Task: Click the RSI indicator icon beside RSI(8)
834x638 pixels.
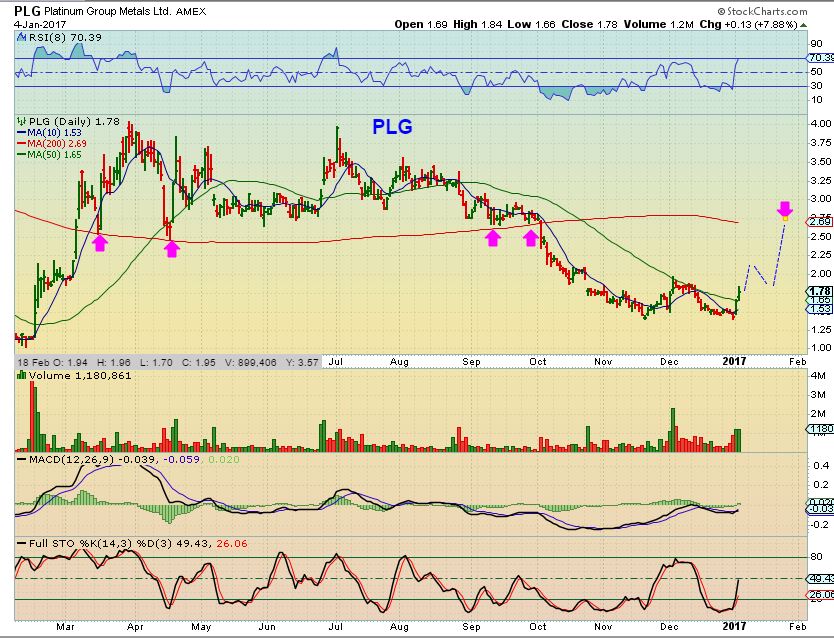Action: [x=21, y=37]
